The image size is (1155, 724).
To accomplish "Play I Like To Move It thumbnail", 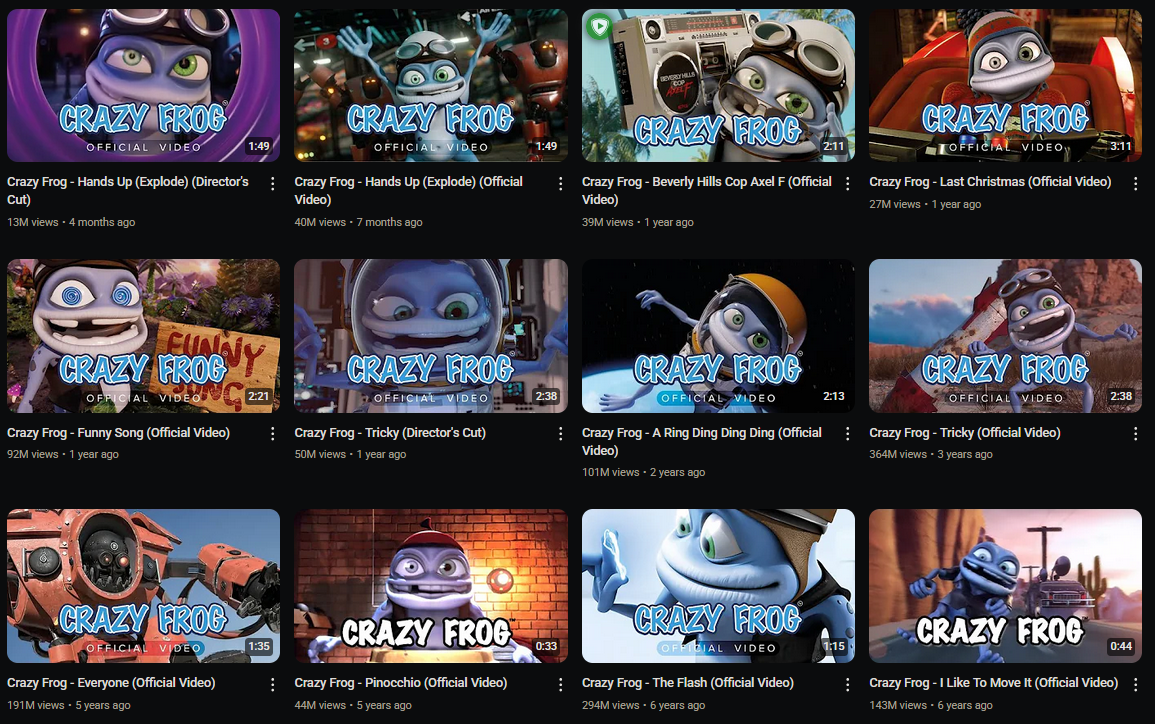I will point(1005,586).
